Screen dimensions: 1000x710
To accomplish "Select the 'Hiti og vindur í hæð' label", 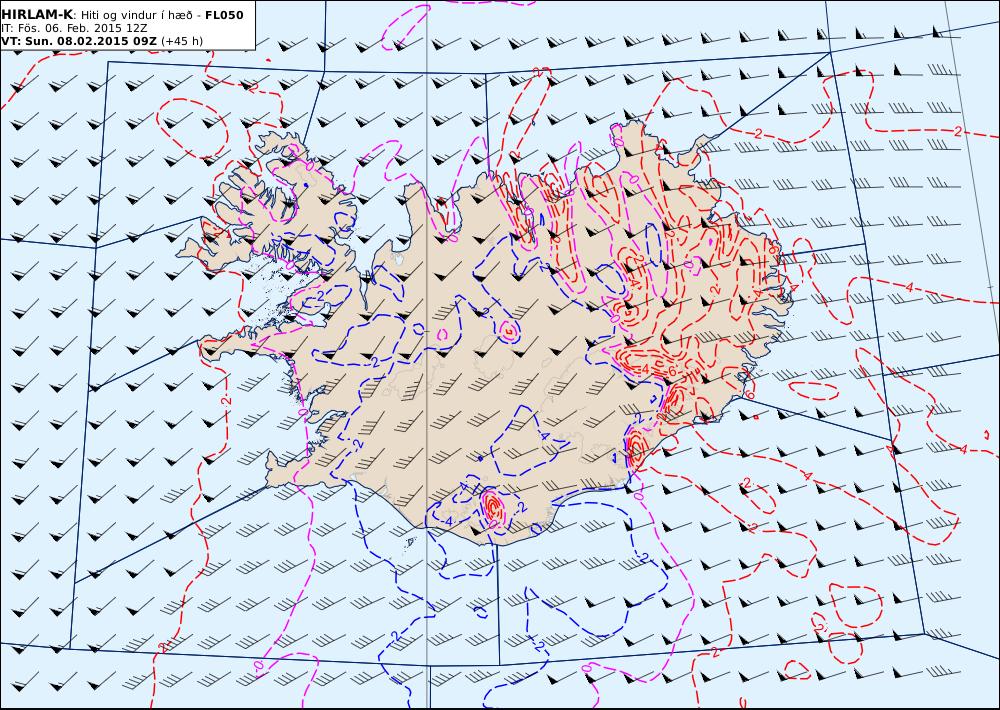I will click(x=136, y=15).
